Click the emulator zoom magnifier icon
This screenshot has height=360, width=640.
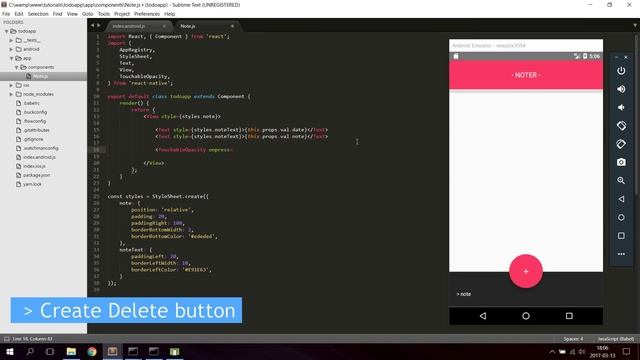(621, 180)
